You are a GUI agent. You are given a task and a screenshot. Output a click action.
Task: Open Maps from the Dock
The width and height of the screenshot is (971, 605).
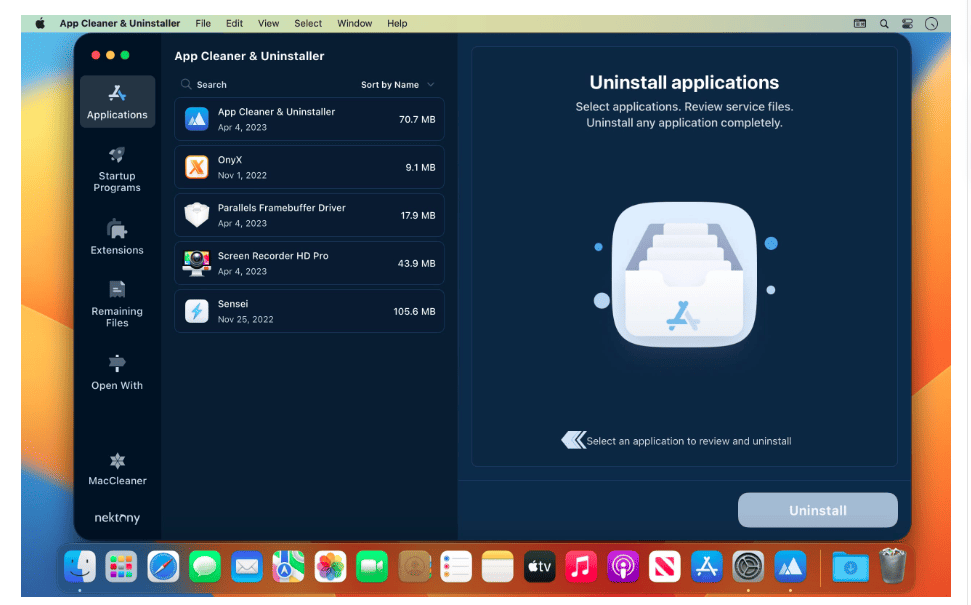point(289,566)
